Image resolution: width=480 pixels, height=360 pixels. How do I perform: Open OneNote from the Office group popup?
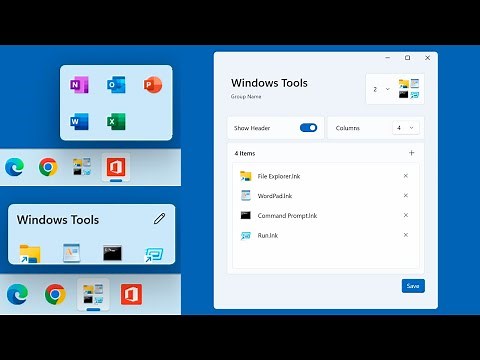(79, 85)
